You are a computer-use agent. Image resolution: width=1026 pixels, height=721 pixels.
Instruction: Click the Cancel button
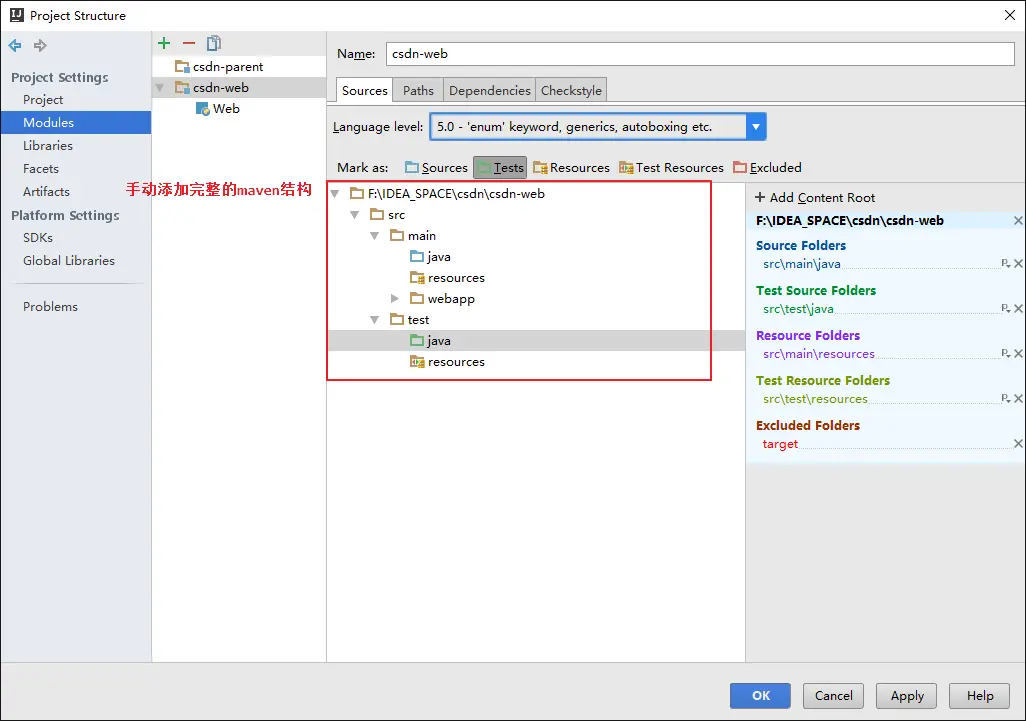pyautogui.click(x=834, y=695)
